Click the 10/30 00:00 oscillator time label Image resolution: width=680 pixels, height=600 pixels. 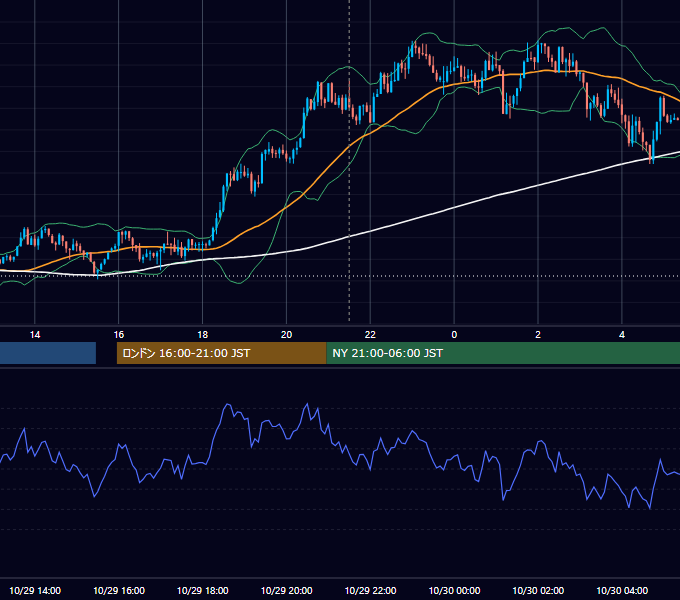coord(454,590)
